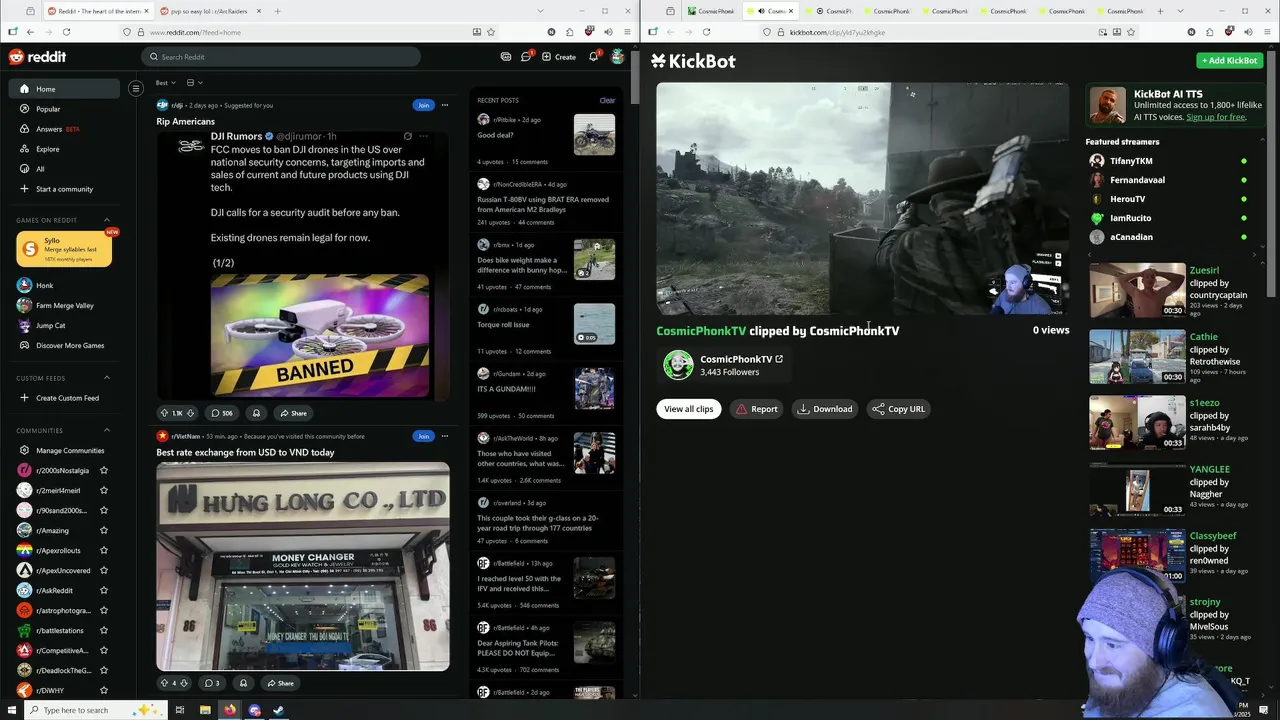The height and width of the screenshot is (720, 1280).
Task: Open overflow menu on r/VietNam post
Action: (445, 436)
